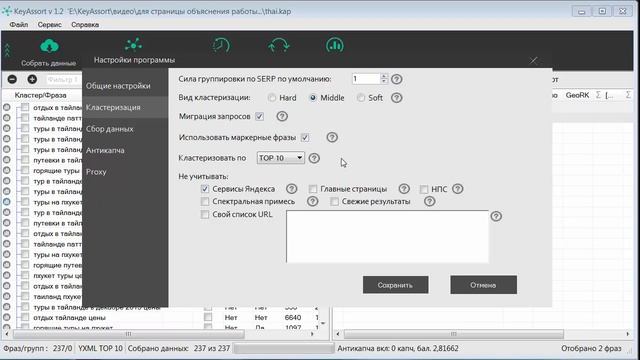Click the Сохранить button

pos(396,285)
